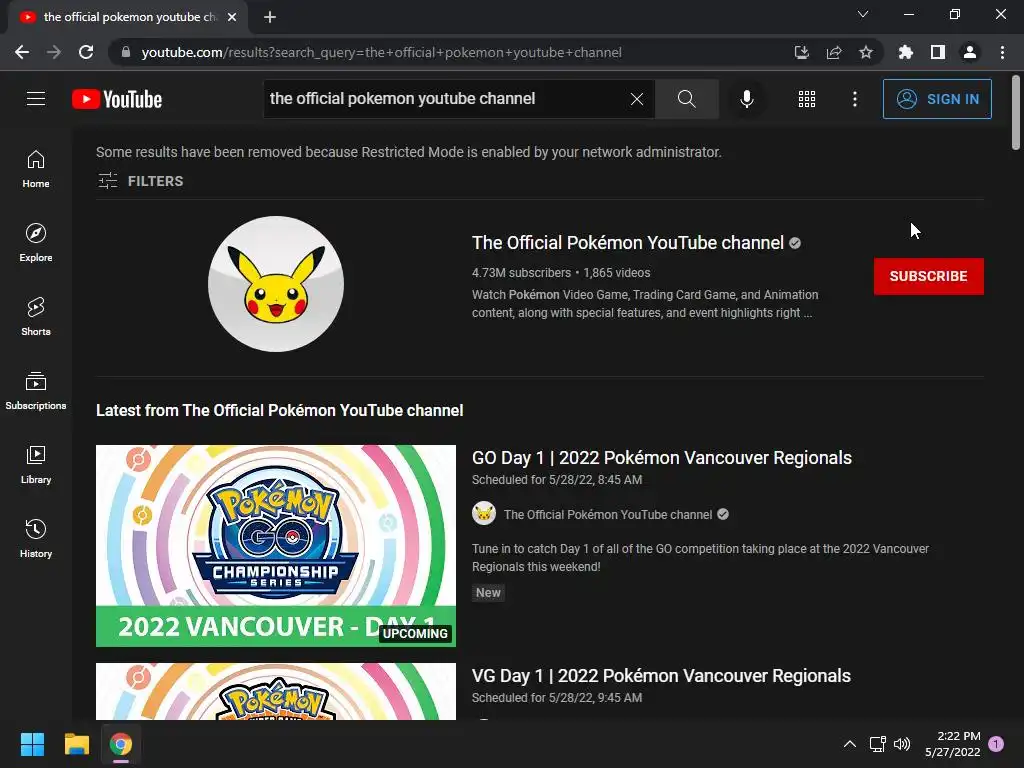Subscribe to the Official Pokémon channel

[x=928, y=276]
